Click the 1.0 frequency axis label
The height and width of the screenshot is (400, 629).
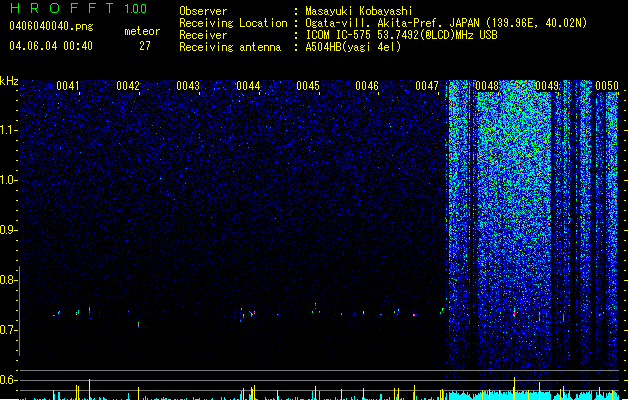[9, 180]
